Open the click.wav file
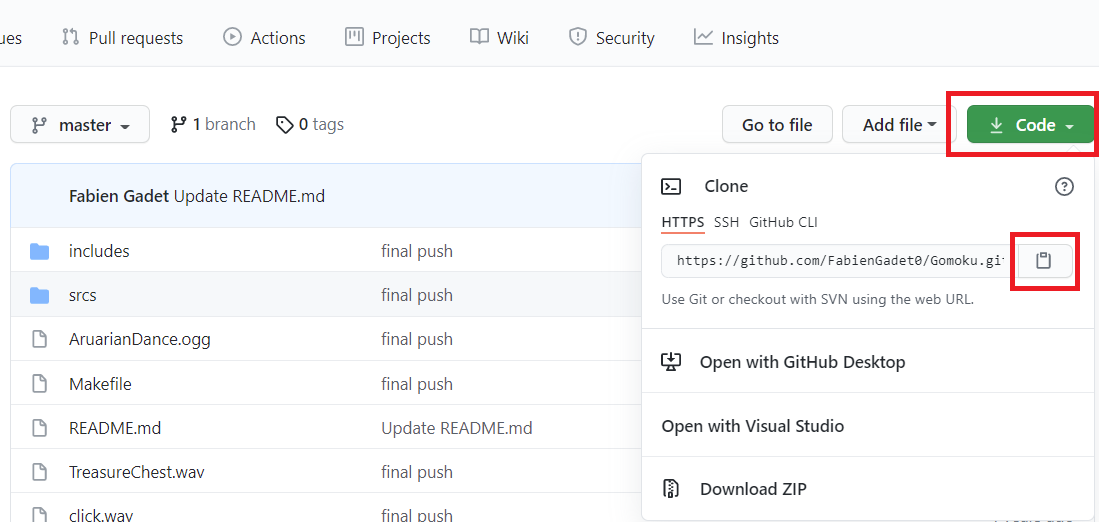This screenshot has height=522, width=1099. click(101, 516)
